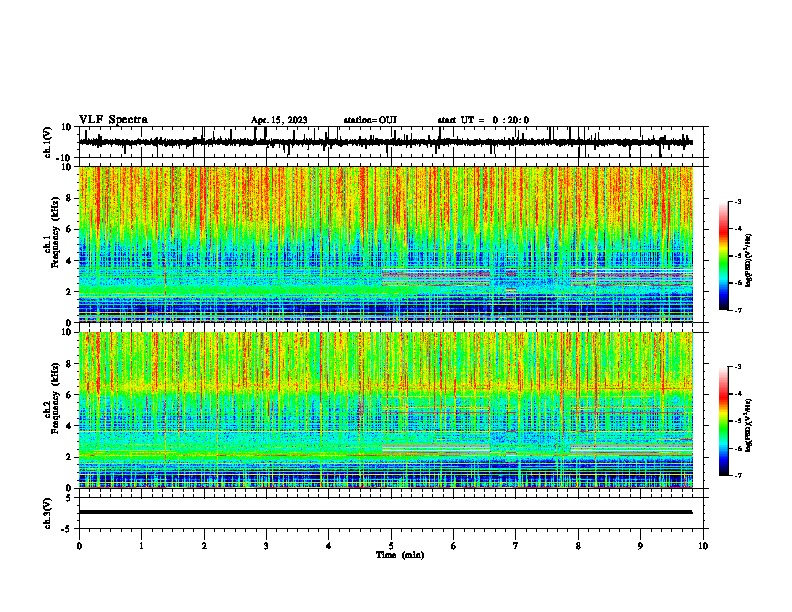Click the ch.2 color bar unit label
This screenshot has width=792, height=612.
click(749, 425)
